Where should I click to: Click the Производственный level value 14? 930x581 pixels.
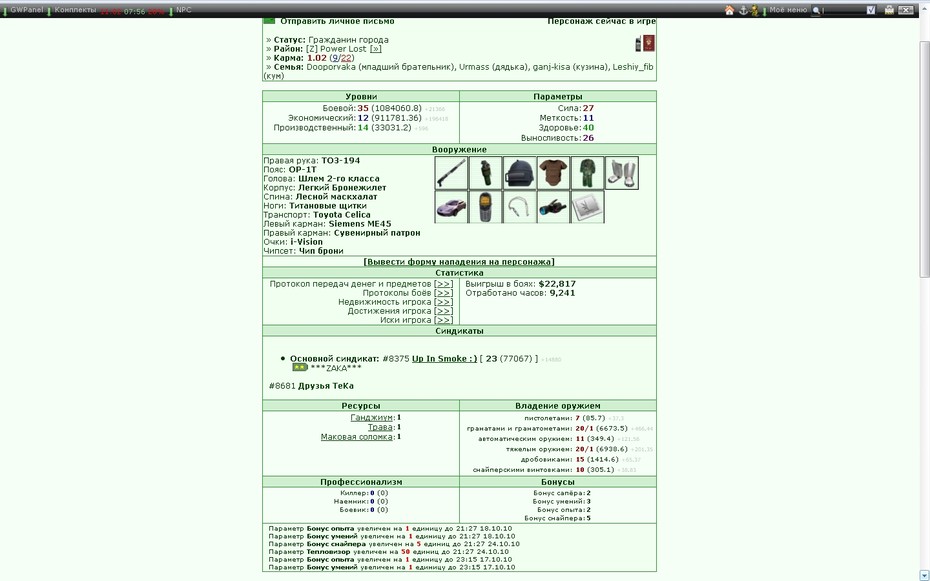pyautogui.click(x=363, y=128)
